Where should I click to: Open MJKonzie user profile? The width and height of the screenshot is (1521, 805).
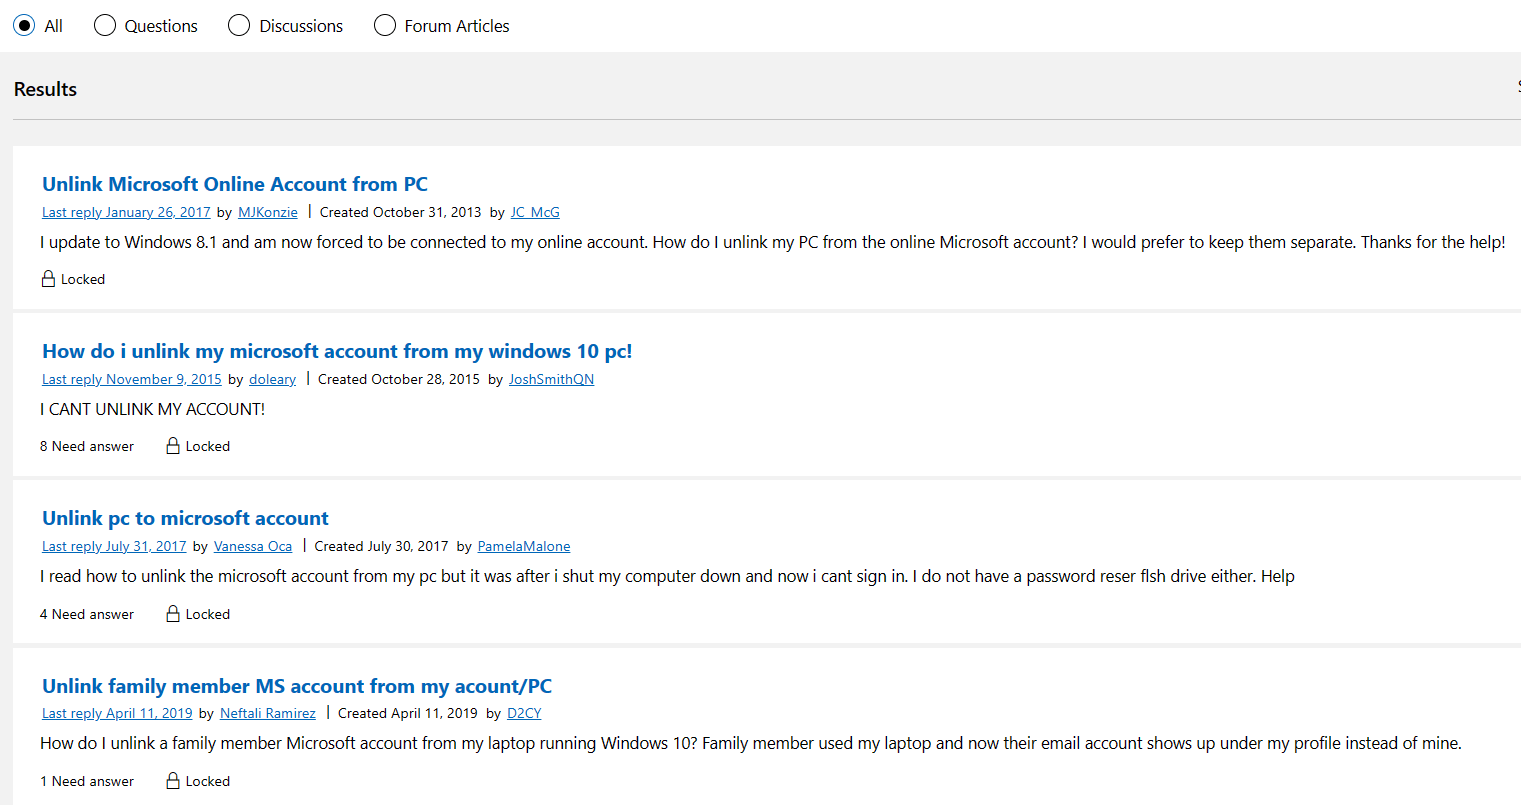(268, 212)
